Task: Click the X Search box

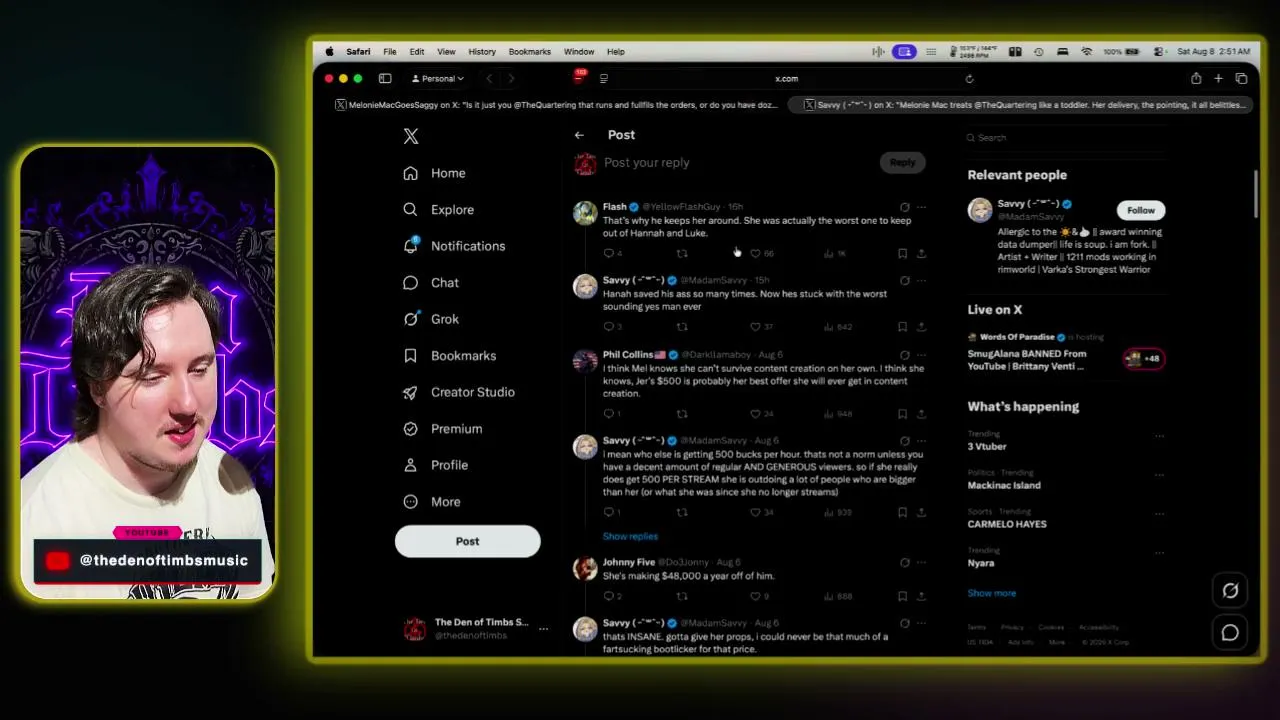Action: tap(1066, 138)
